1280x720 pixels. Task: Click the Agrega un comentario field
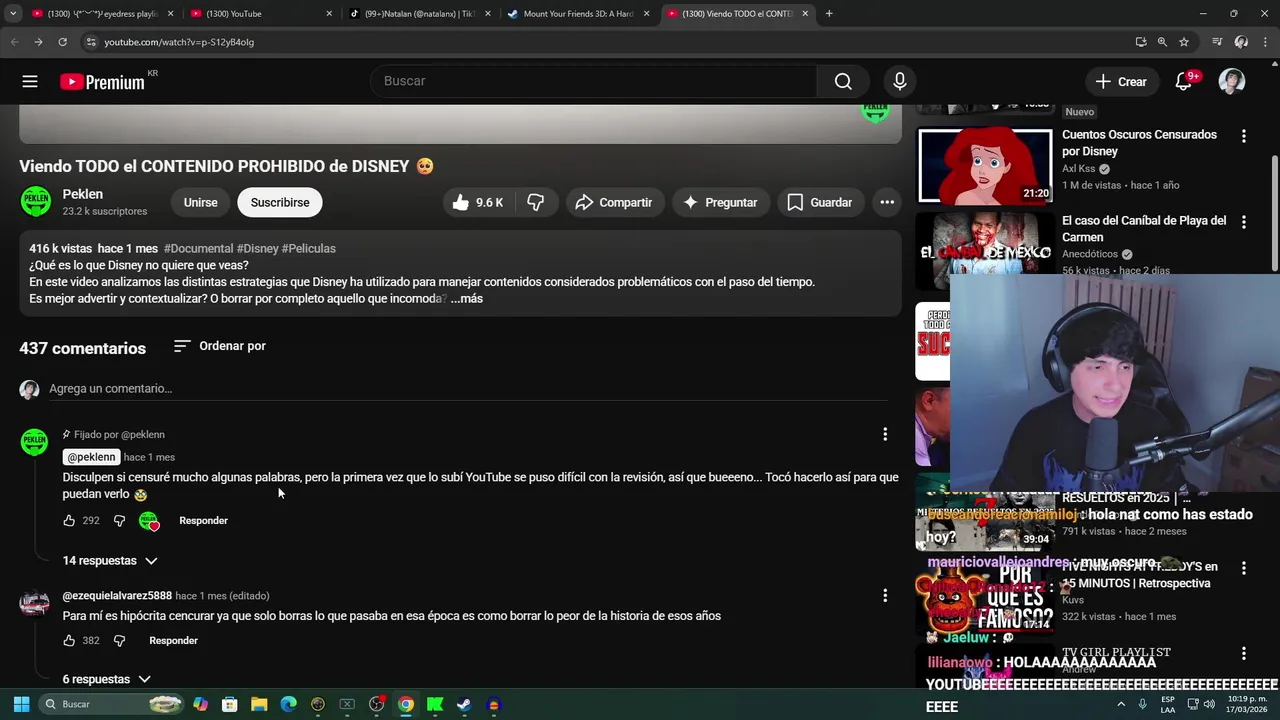coord(470,388)
